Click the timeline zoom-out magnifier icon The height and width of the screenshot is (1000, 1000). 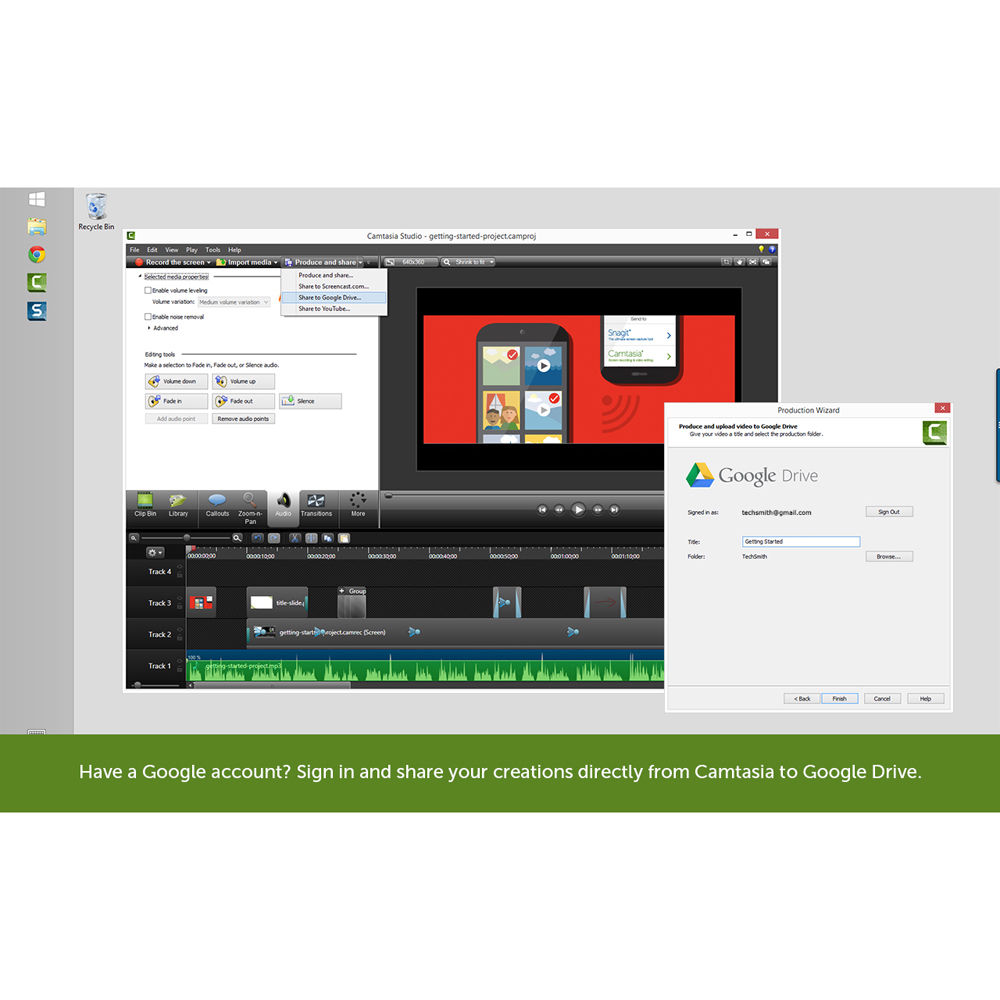(x=134, y=538)
